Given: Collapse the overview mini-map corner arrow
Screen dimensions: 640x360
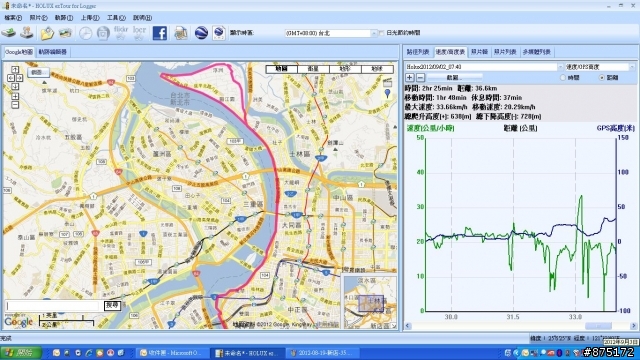Looking at the screenshot, I should [393, 326].
